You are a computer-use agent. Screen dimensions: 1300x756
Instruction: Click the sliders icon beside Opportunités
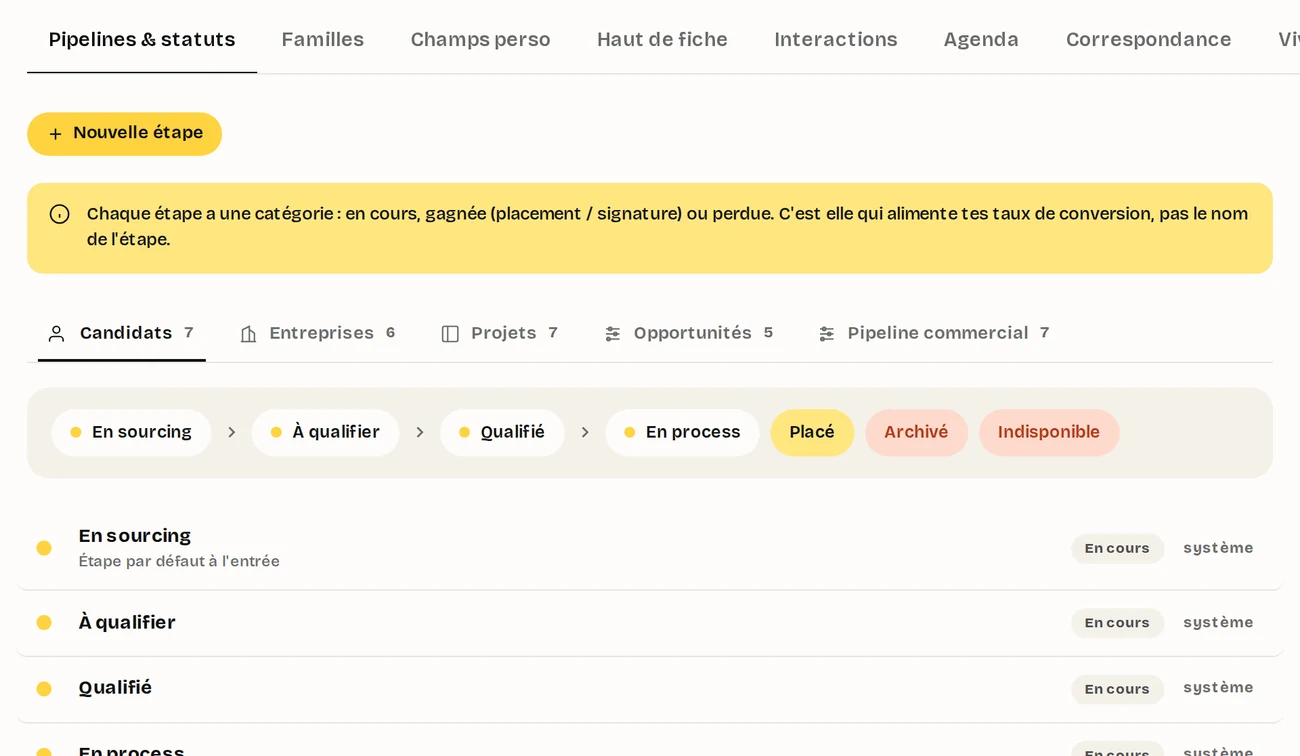point(613,334)
